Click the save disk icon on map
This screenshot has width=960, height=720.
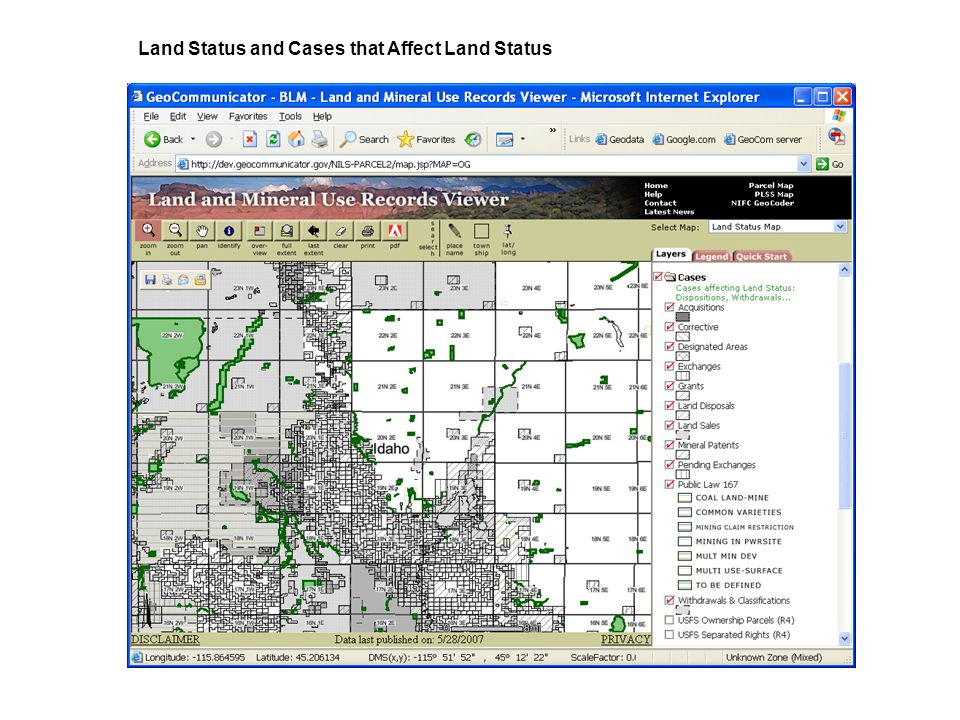pyautogui.click(x=150, y=280)
